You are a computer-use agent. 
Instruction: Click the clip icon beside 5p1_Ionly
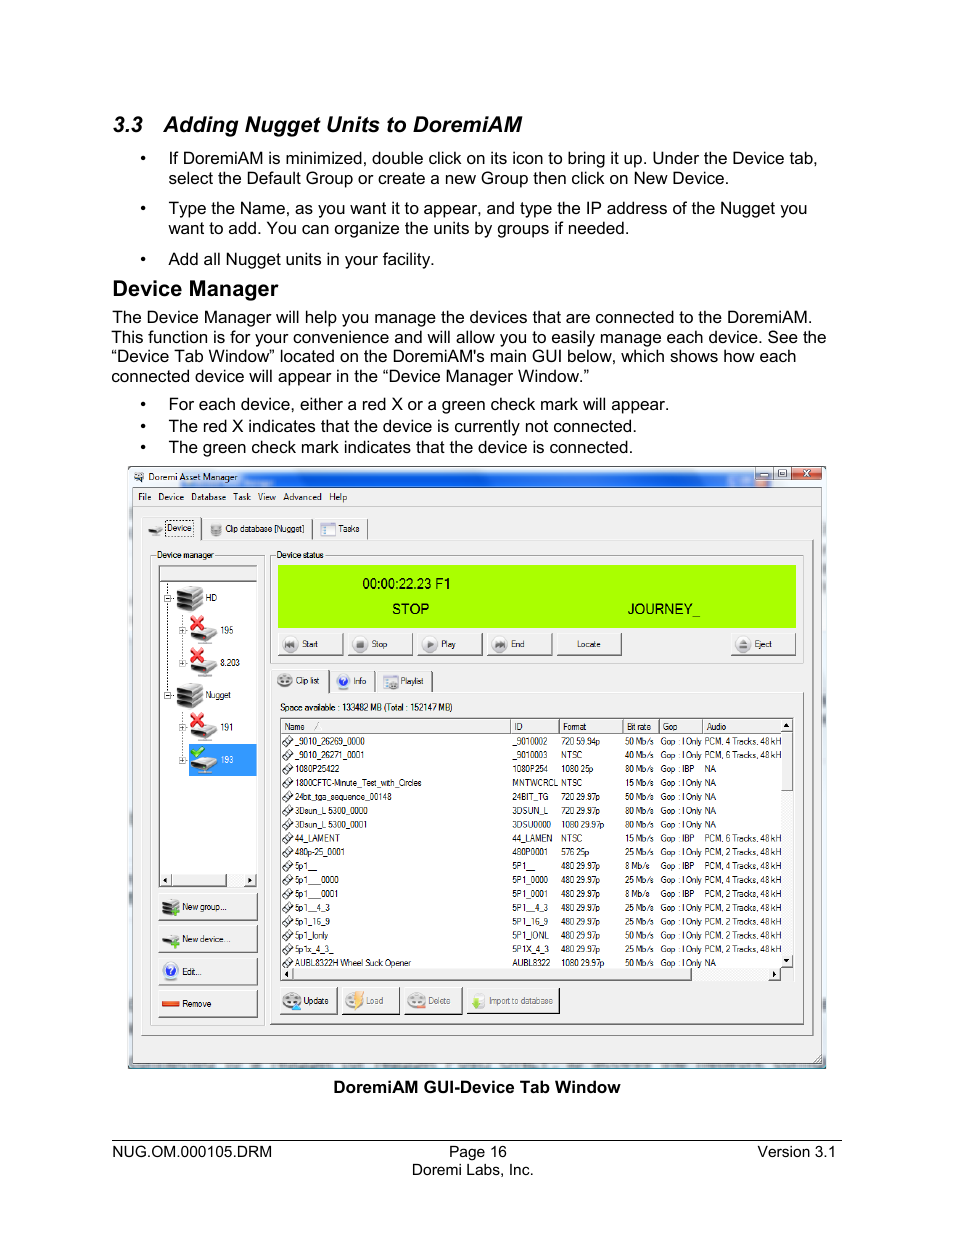coord(288,936)
